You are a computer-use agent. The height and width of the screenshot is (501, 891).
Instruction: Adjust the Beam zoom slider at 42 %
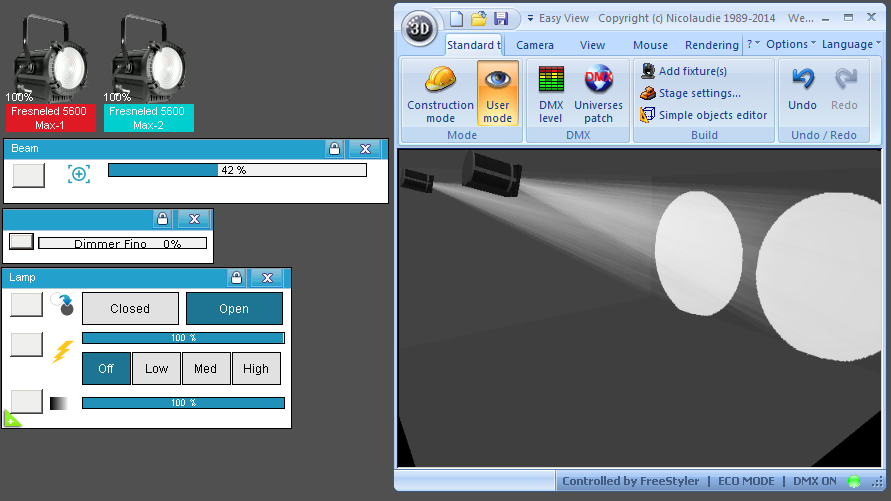pyautogui.click(x=237, y=170)
